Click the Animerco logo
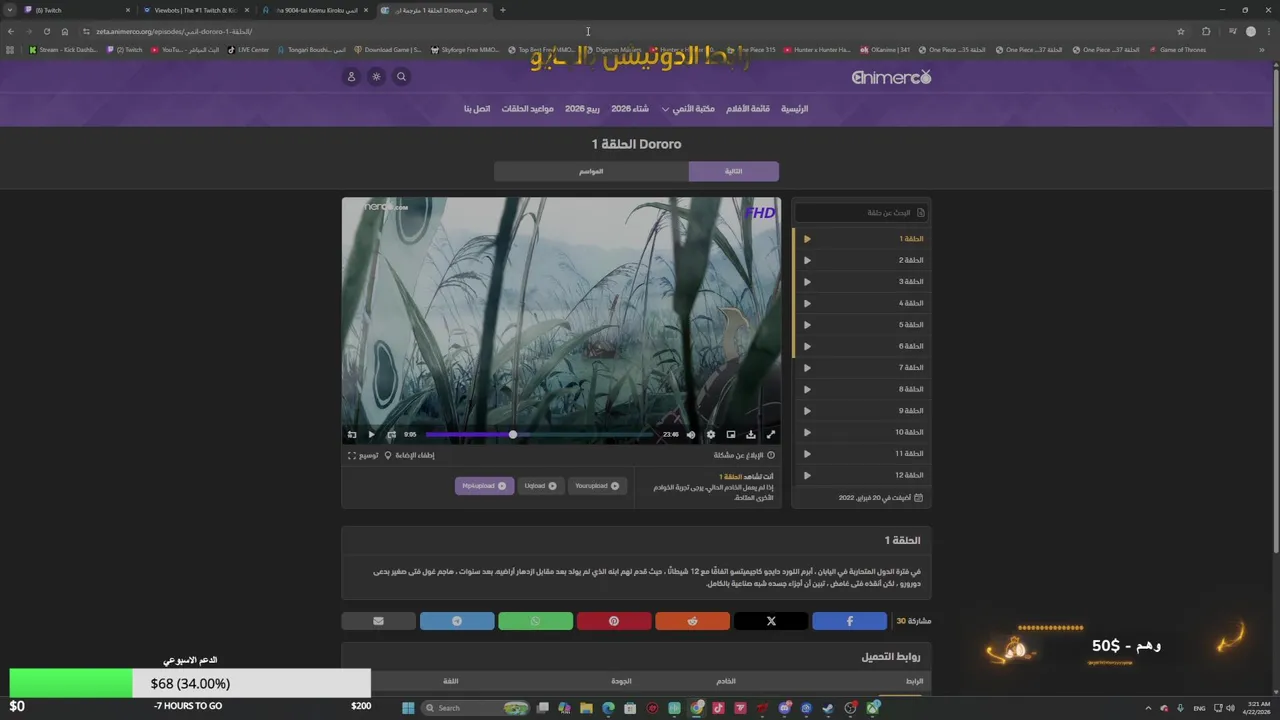The width and height of the screenshot is (1280, 720). pos(891,77)
